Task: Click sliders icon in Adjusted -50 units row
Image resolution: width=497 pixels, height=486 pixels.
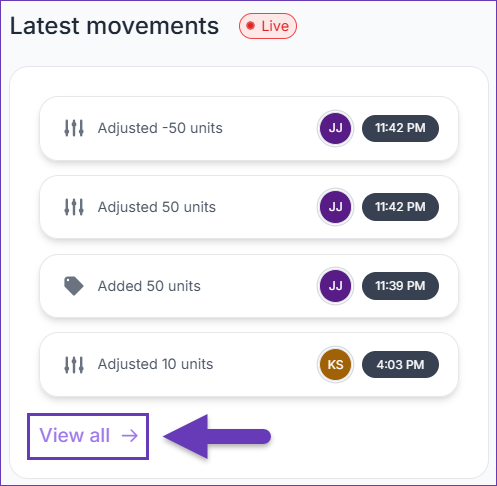Action: coord(74,128)
